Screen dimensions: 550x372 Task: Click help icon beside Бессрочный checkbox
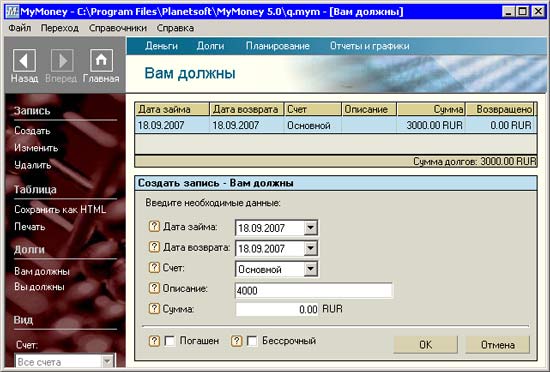[237, 341]
